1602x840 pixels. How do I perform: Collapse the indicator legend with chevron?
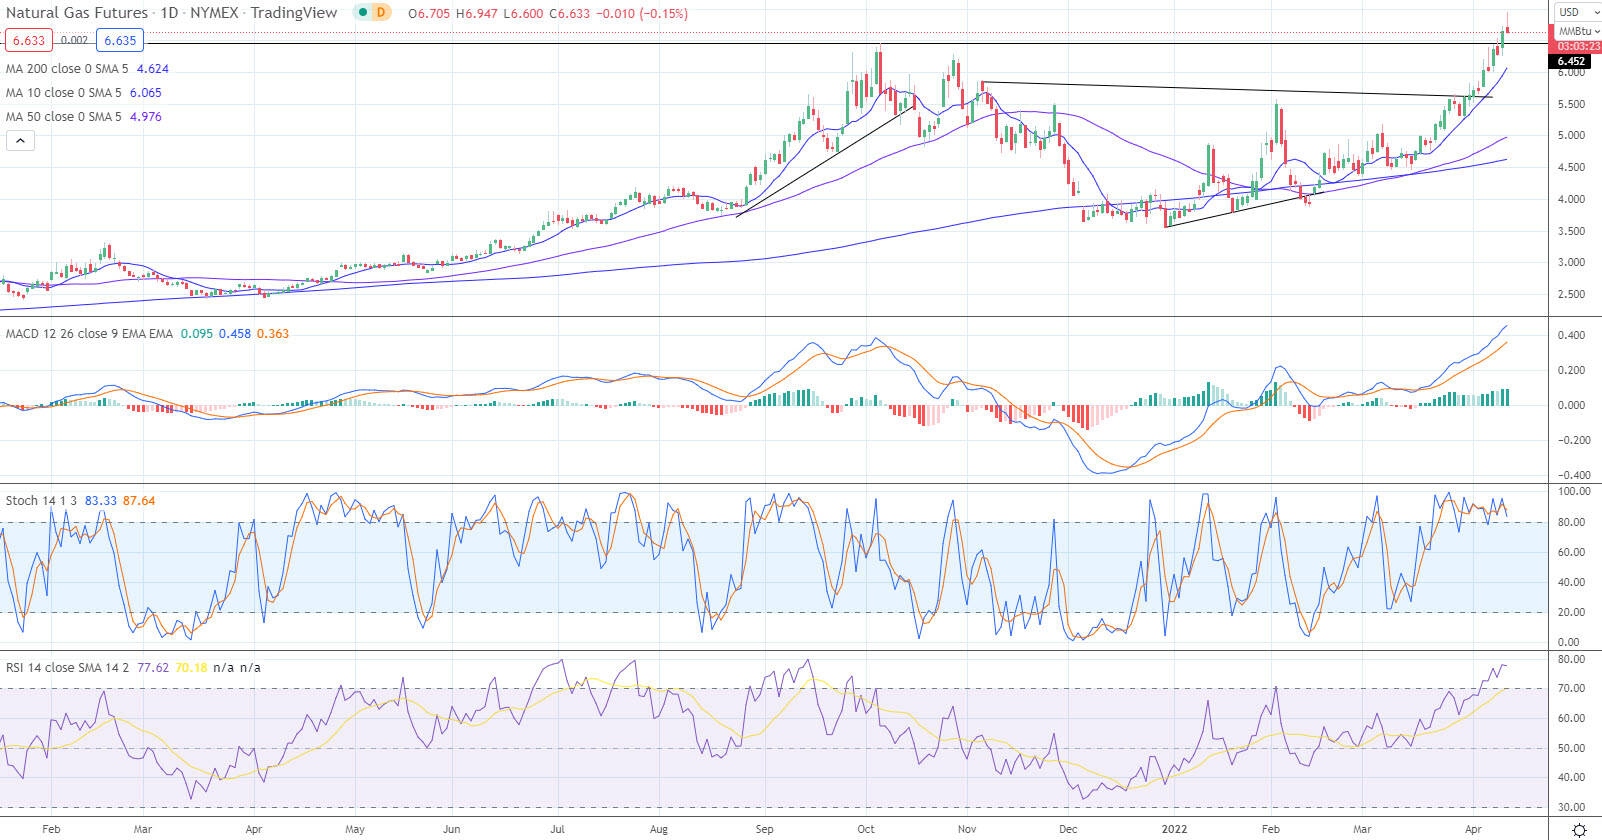pos(20,141)
